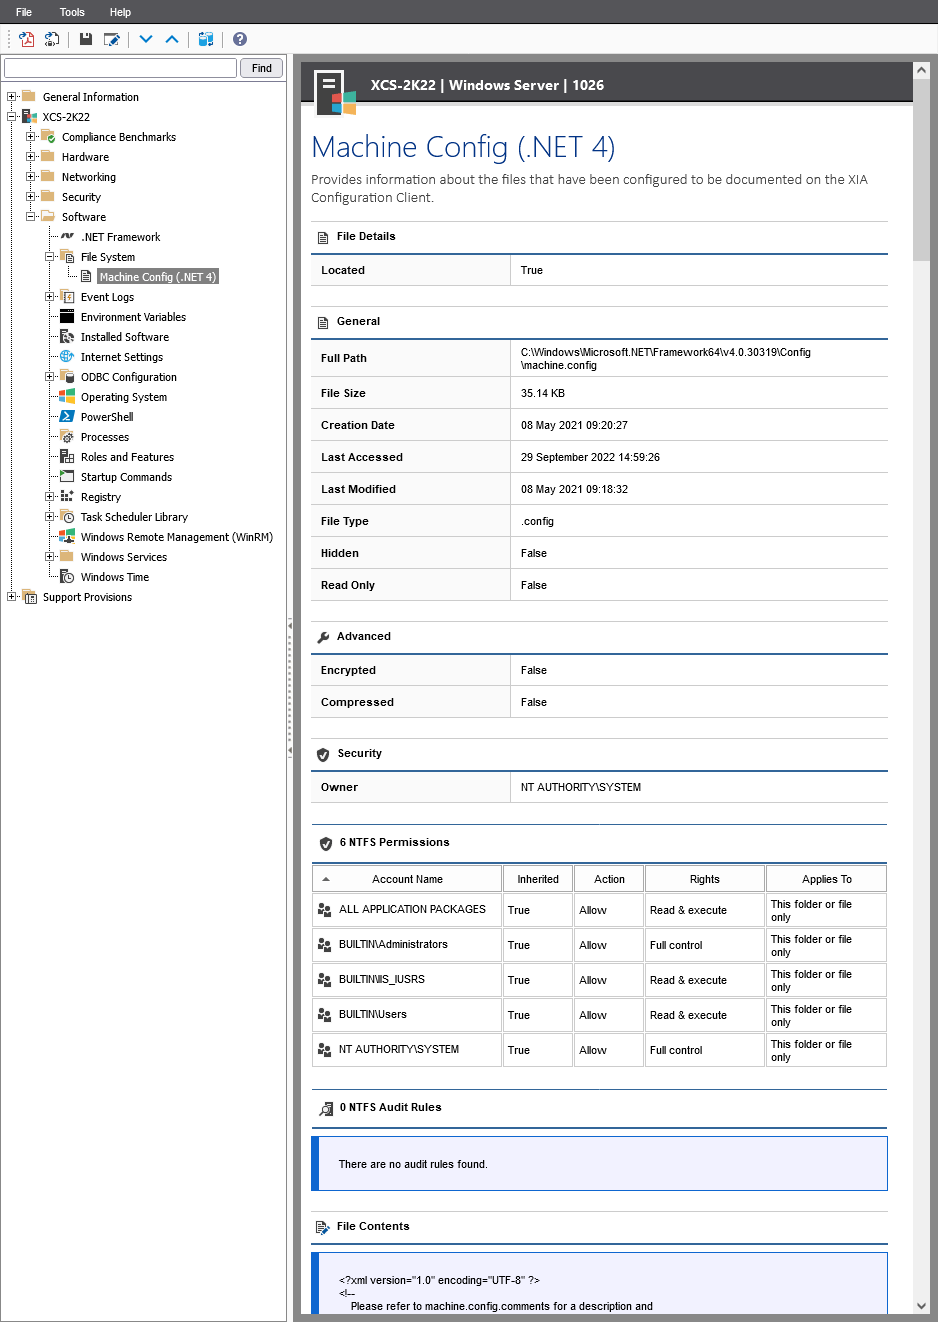Click the vertical scrollbar thumb
This screenshot has width=938, height=1322.
coord(921,170)
